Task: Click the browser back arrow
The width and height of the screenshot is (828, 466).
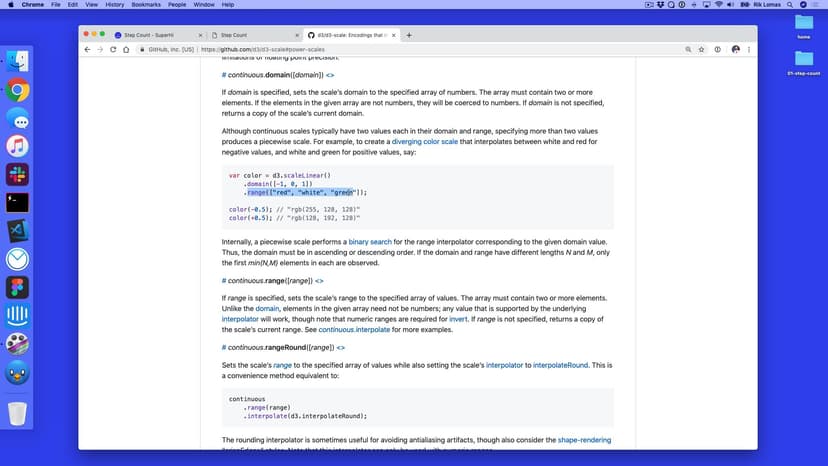Action: coord(88,49)
